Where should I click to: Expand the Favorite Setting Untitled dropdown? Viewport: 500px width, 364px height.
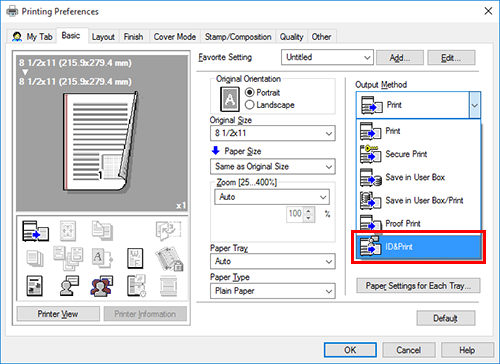coord(327,57)
